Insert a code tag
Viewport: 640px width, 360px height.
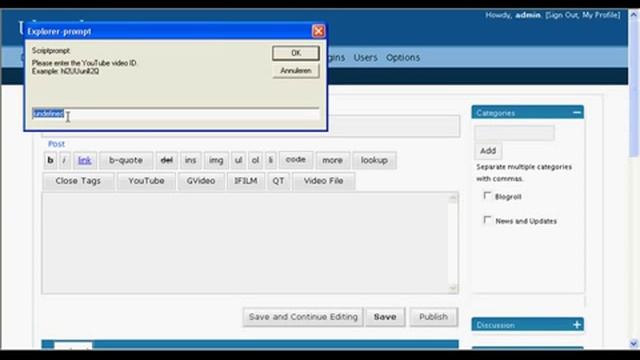(x=296, y=160)
